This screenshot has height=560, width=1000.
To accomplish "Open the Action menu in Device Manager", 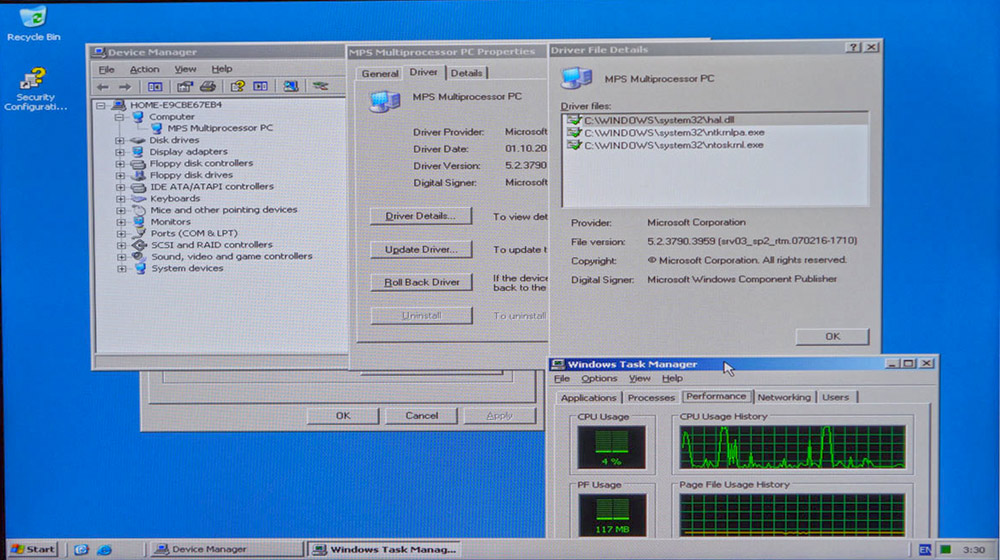I will 144,69.
